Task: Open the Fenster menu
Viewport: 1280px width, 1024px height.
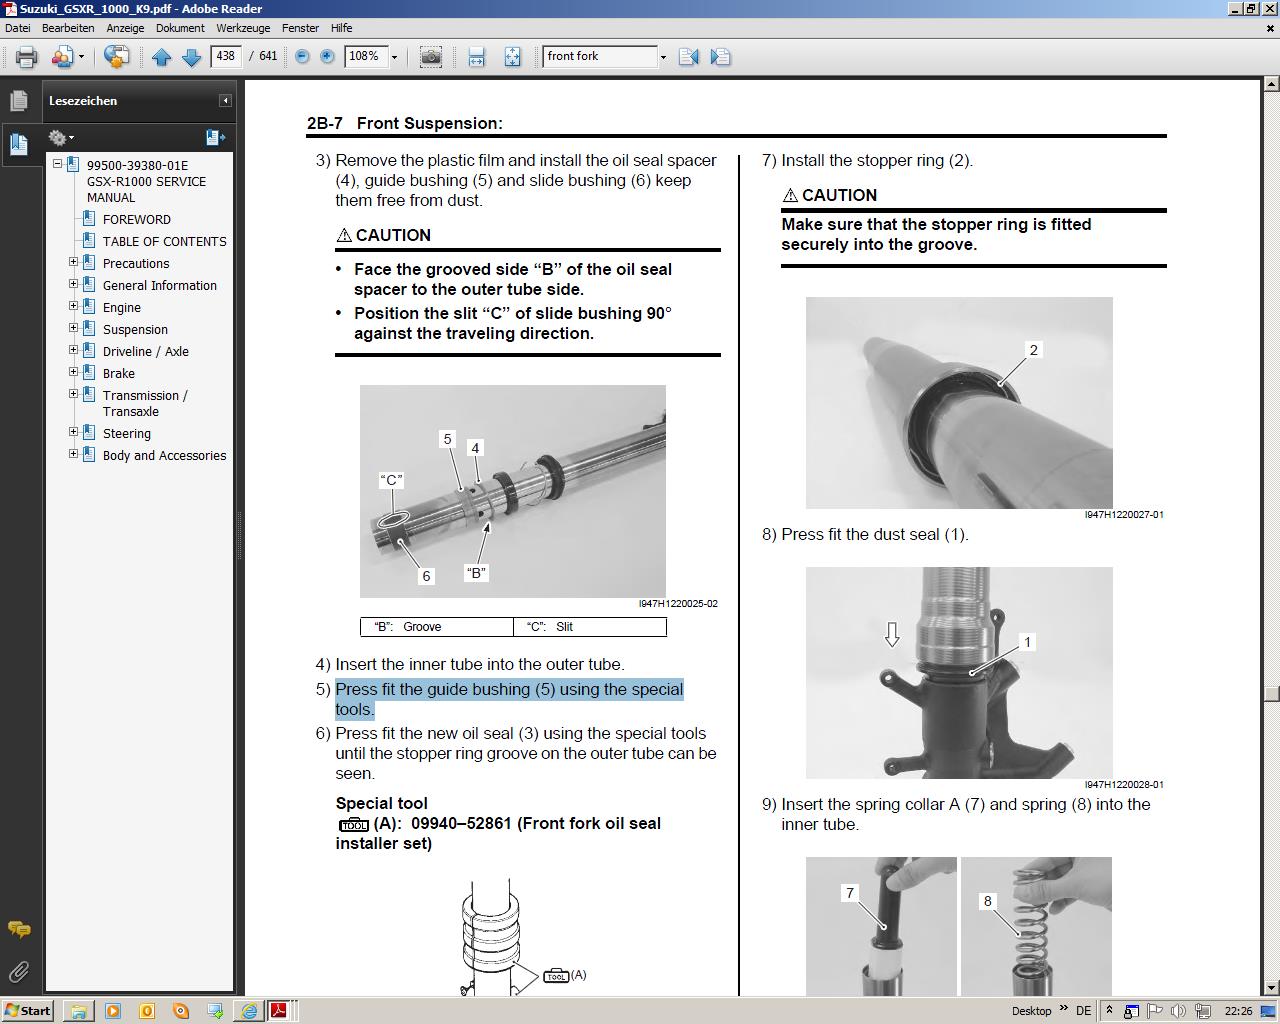Action: (x=300, y=28)
